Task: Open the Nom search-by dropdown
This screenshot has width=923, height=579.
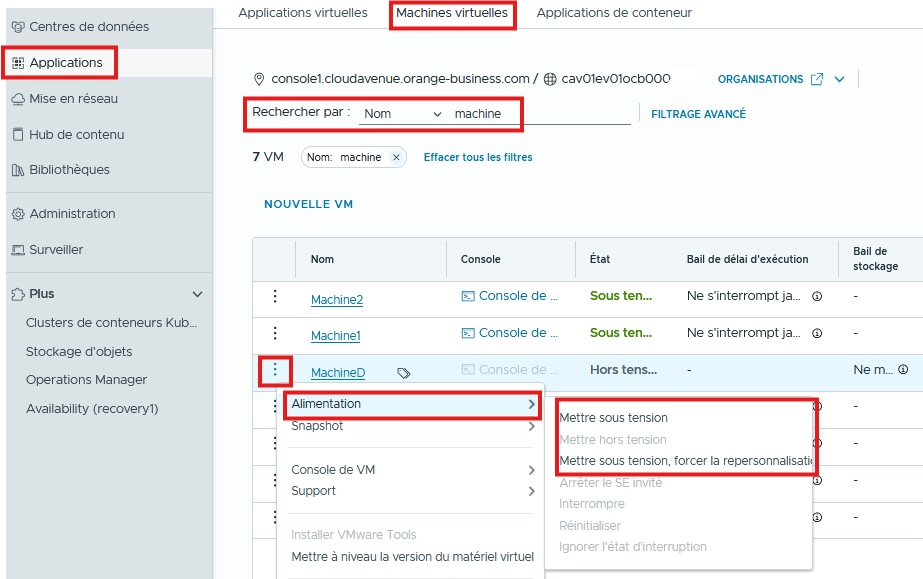Action: click(x=402, y=114)
